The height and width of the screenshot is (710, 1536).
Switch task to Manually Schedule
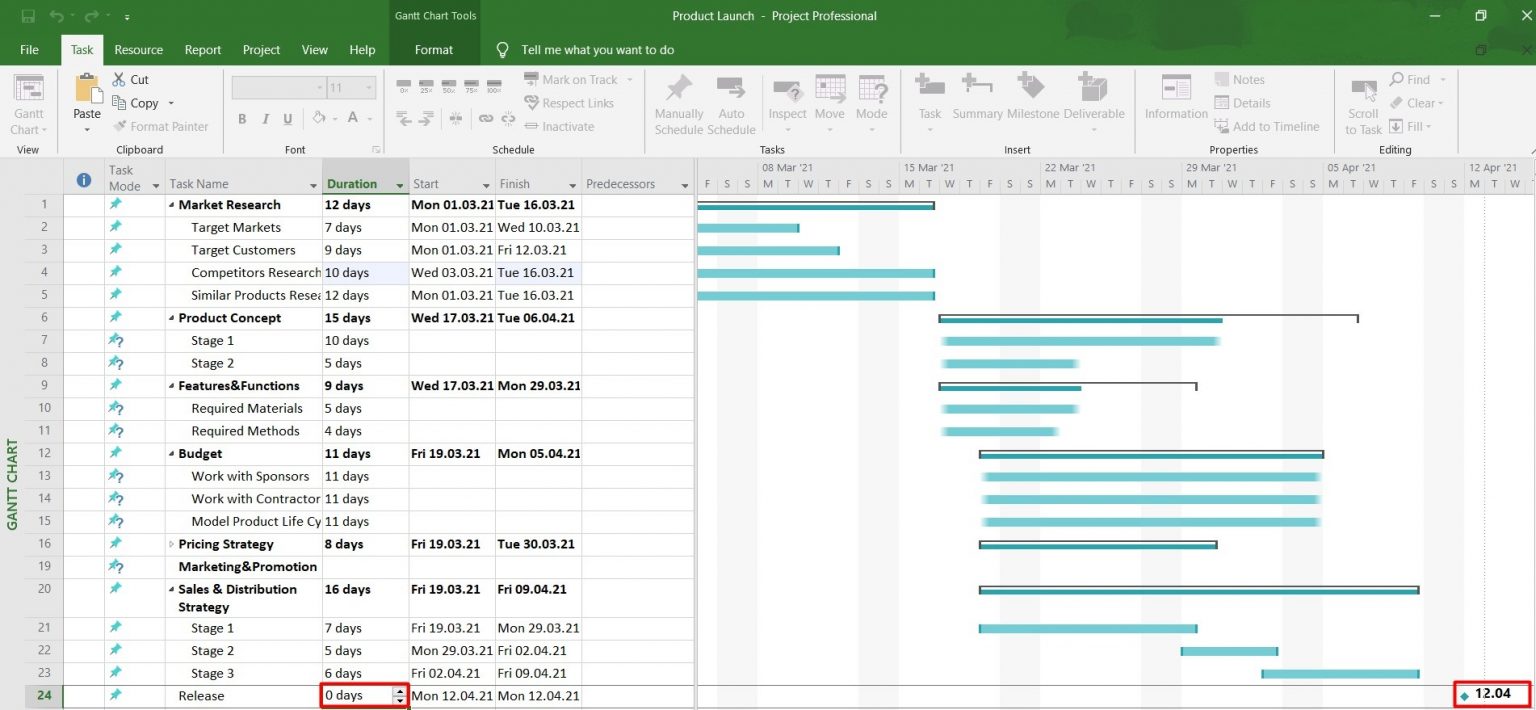pyautogui.click(x=678, y=100)
